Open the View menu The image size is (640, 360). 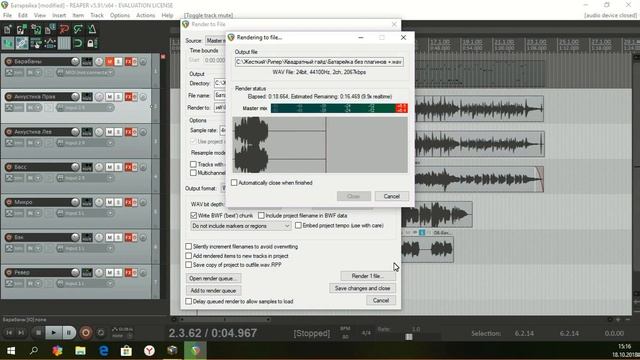point(40,15)
